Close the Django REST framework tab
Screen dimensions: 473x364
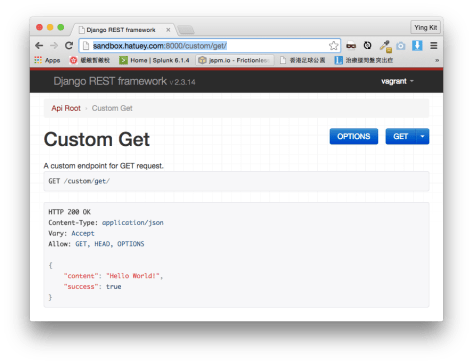[x=168, y=30]
